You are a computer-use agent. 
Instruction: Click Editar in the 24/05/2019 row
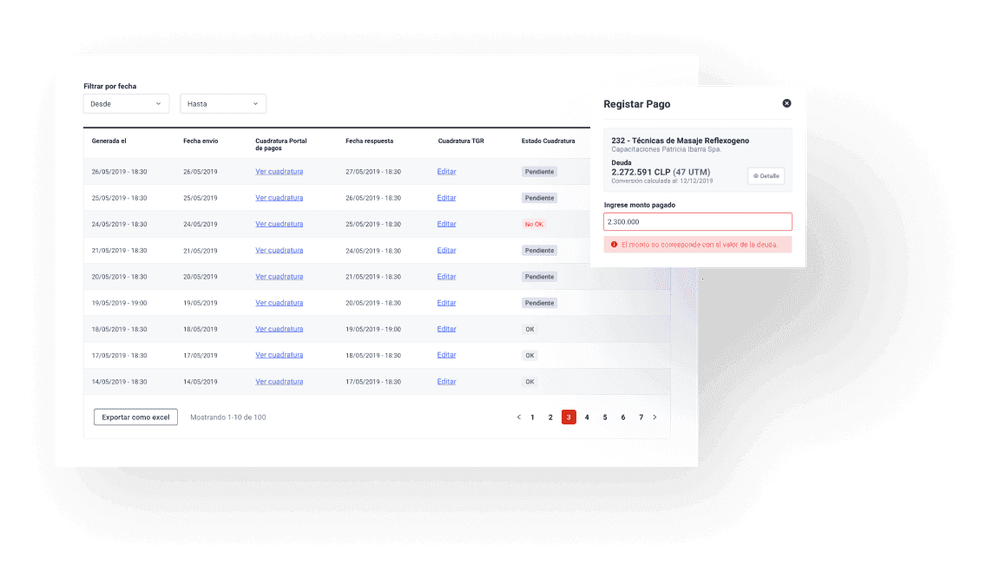tap(446, 224)
